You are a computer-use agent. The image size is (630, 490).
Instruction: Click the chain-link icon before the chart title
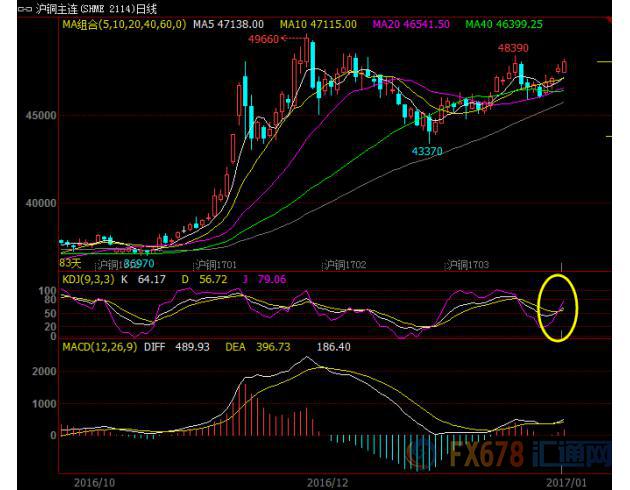(x=25, y=9)
